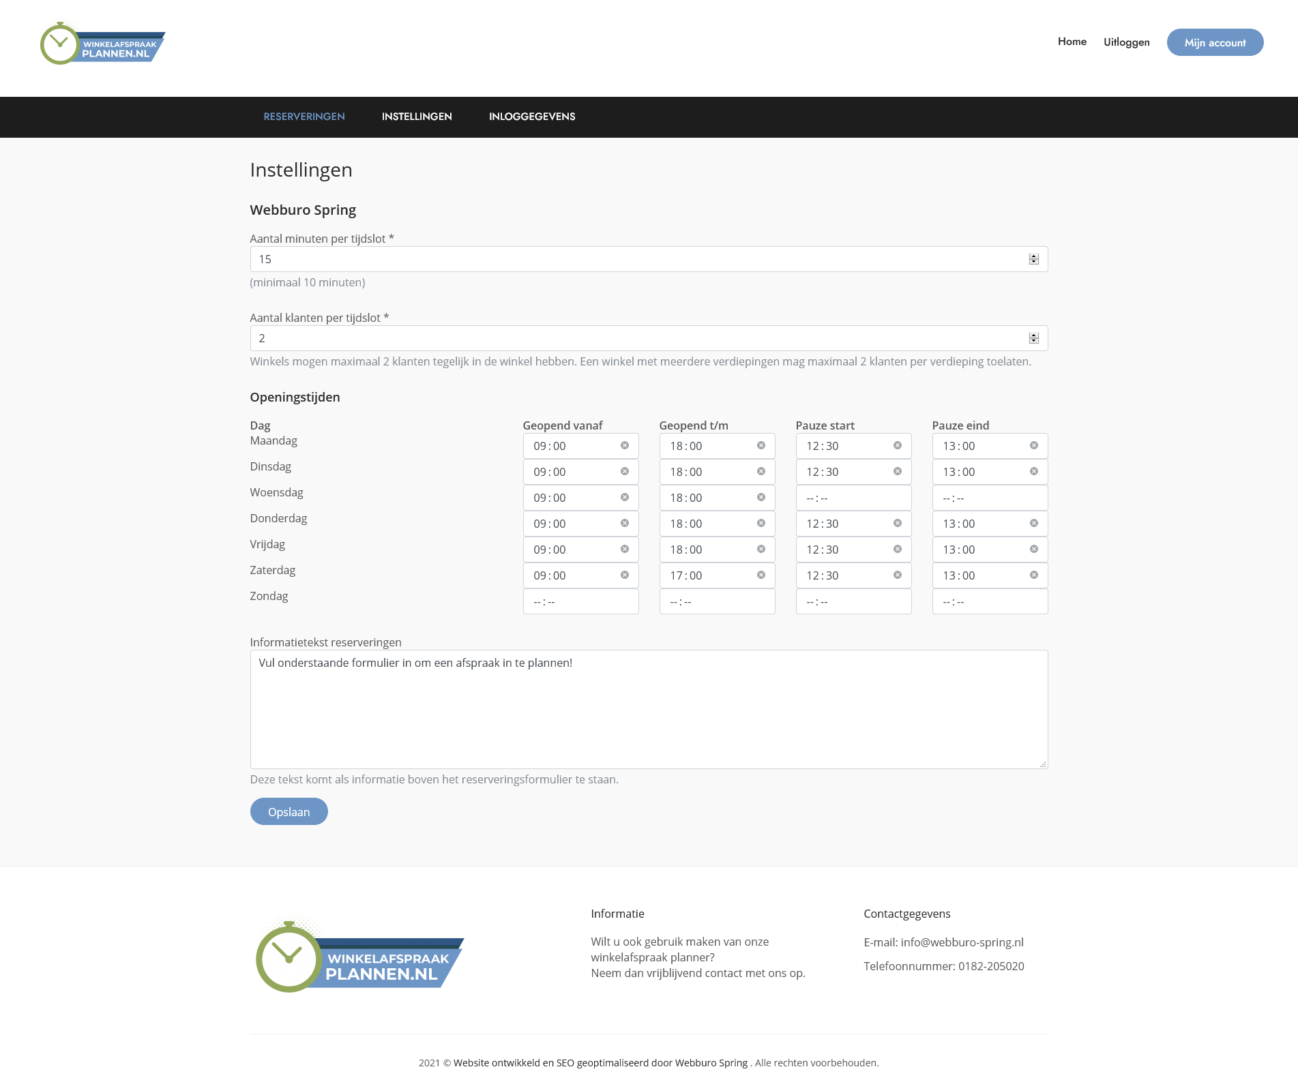Clear Maandag opening time with x icon
1298x1080 pixels.
(x=625, y=446)
